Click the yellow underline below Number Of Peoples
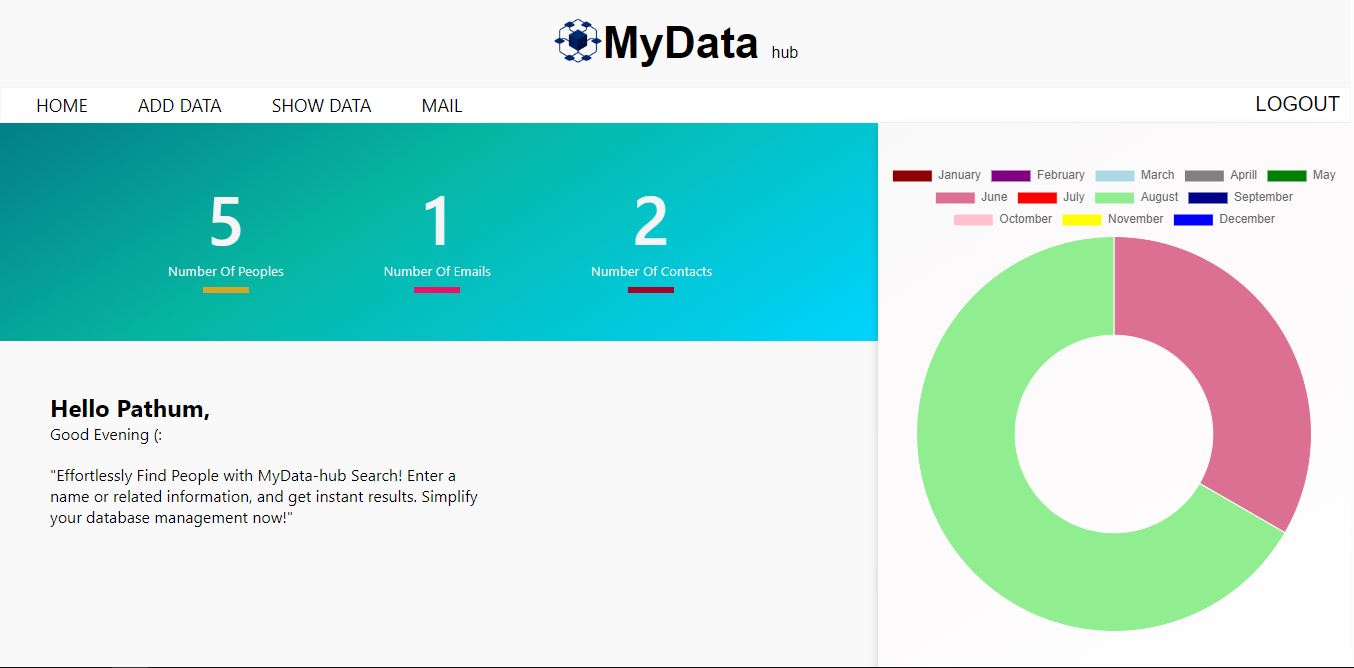Screen dimensions: 1354x668 coord(224,289)
